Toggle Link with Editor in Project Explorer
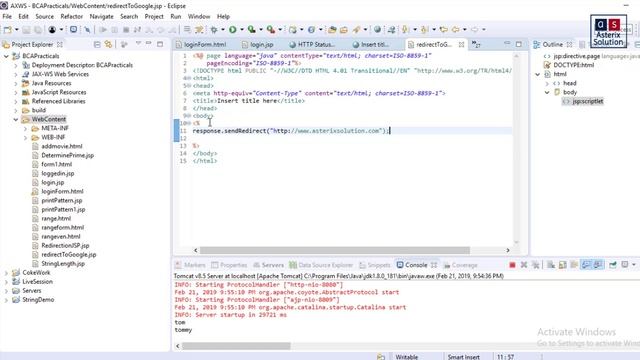This screenshot has width=640, height=360. click(x=108, y=44)
